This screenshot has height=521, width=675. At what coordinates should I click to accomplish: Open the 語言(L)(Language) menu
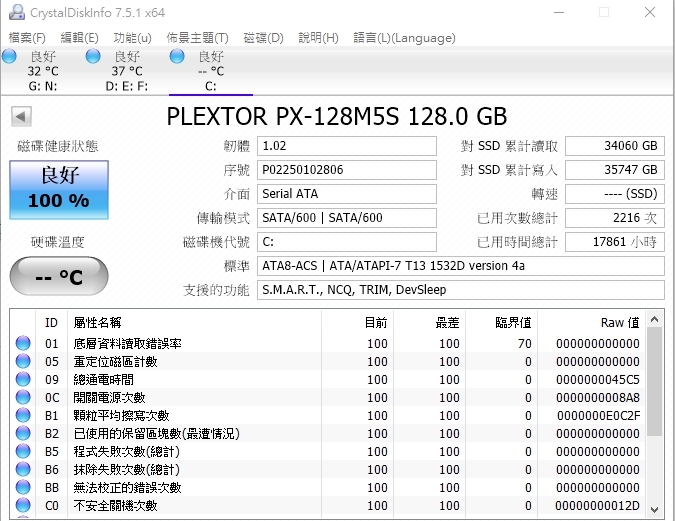pyautogui.click(x=404, y=38)
